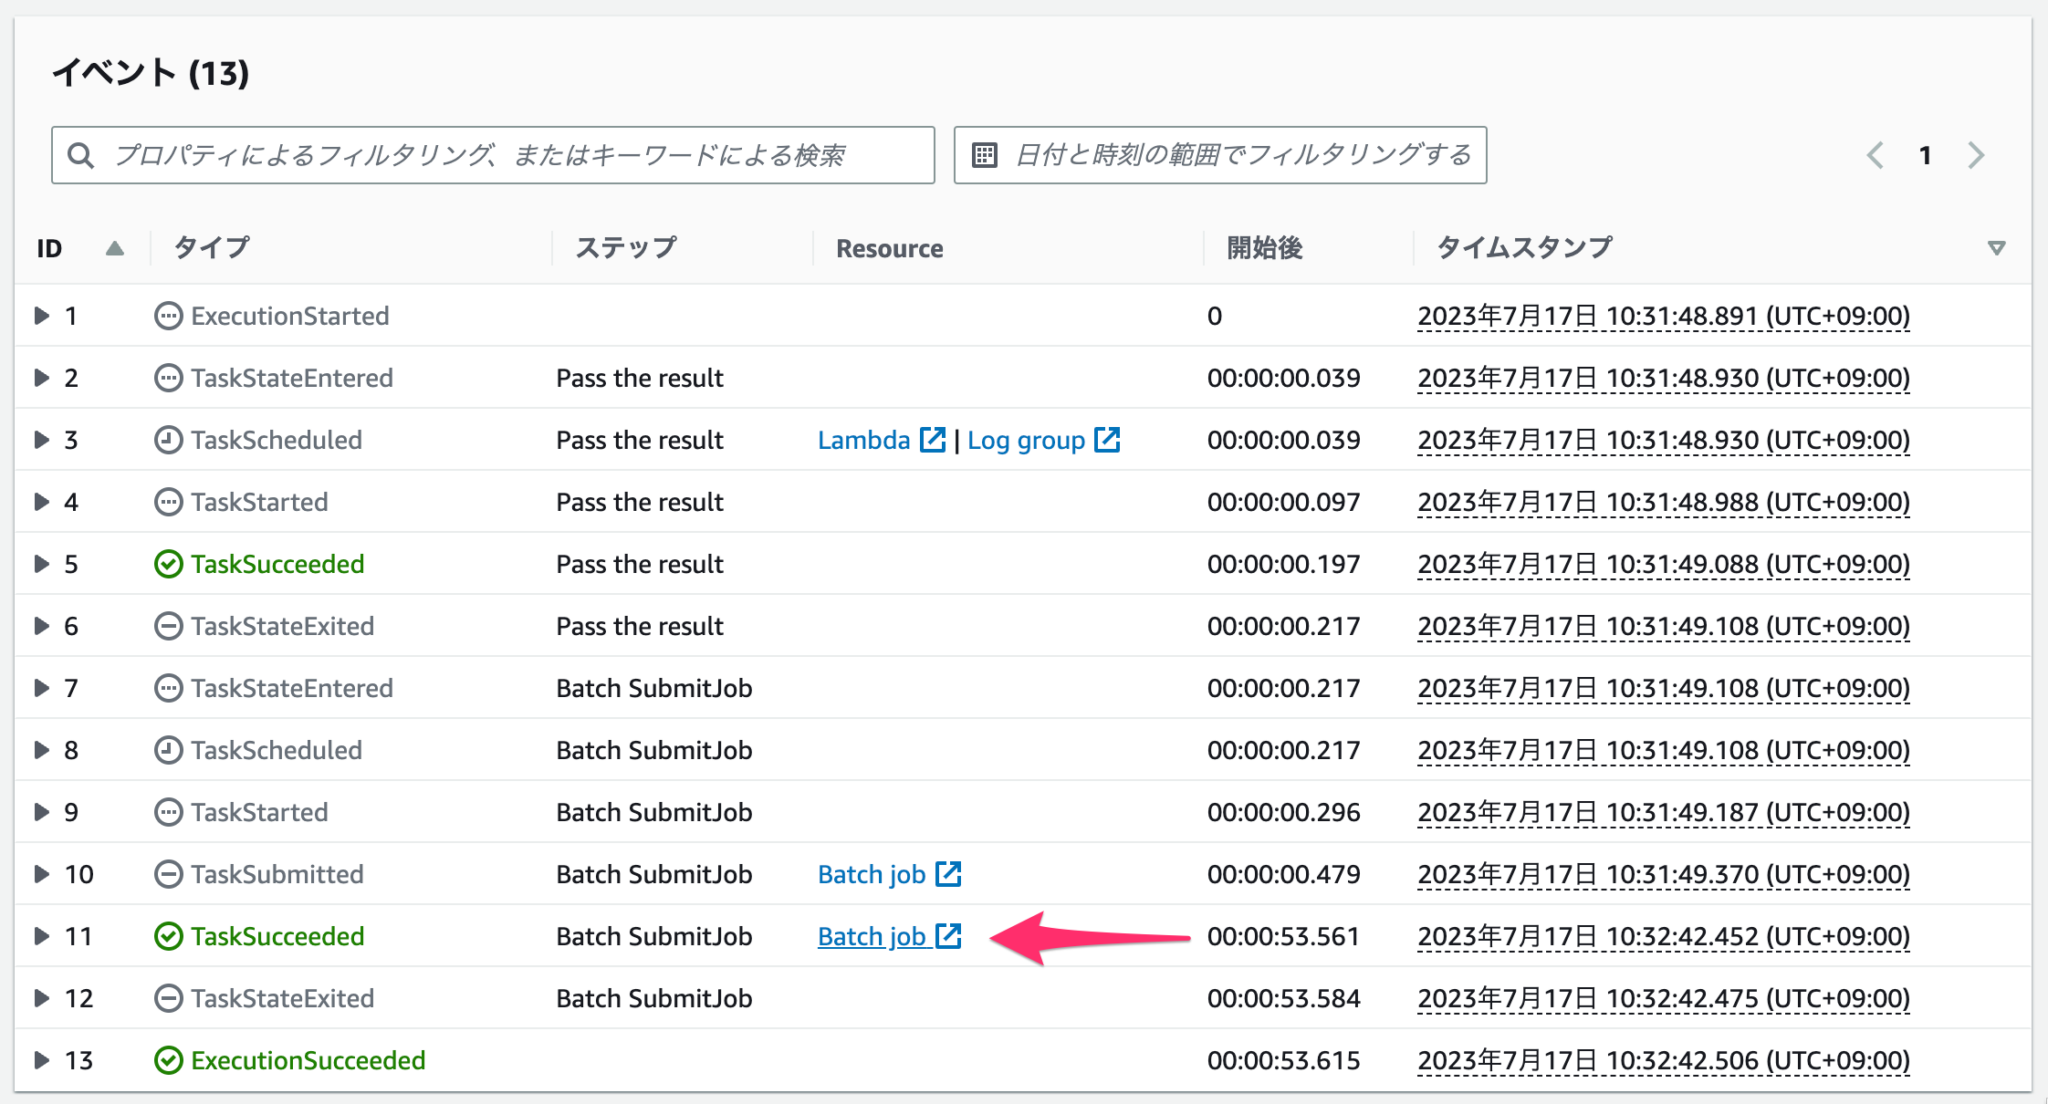Select page 1 in the pagination control
Viewport: 2048px width, 1104px height.
(1924, 154)
